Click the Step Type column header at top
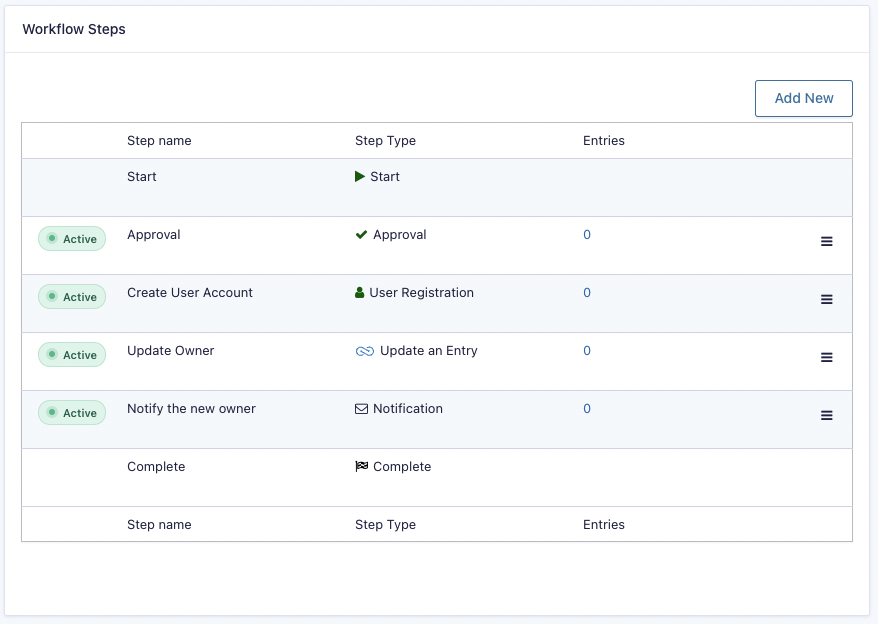 coord(385,141)
